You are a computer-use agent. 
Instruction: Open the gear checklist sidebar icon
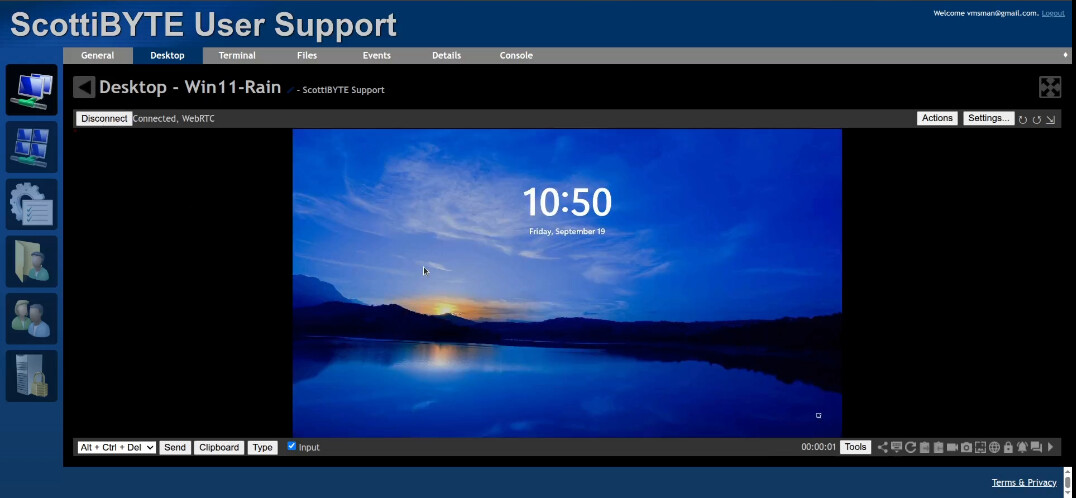(32, 204)
